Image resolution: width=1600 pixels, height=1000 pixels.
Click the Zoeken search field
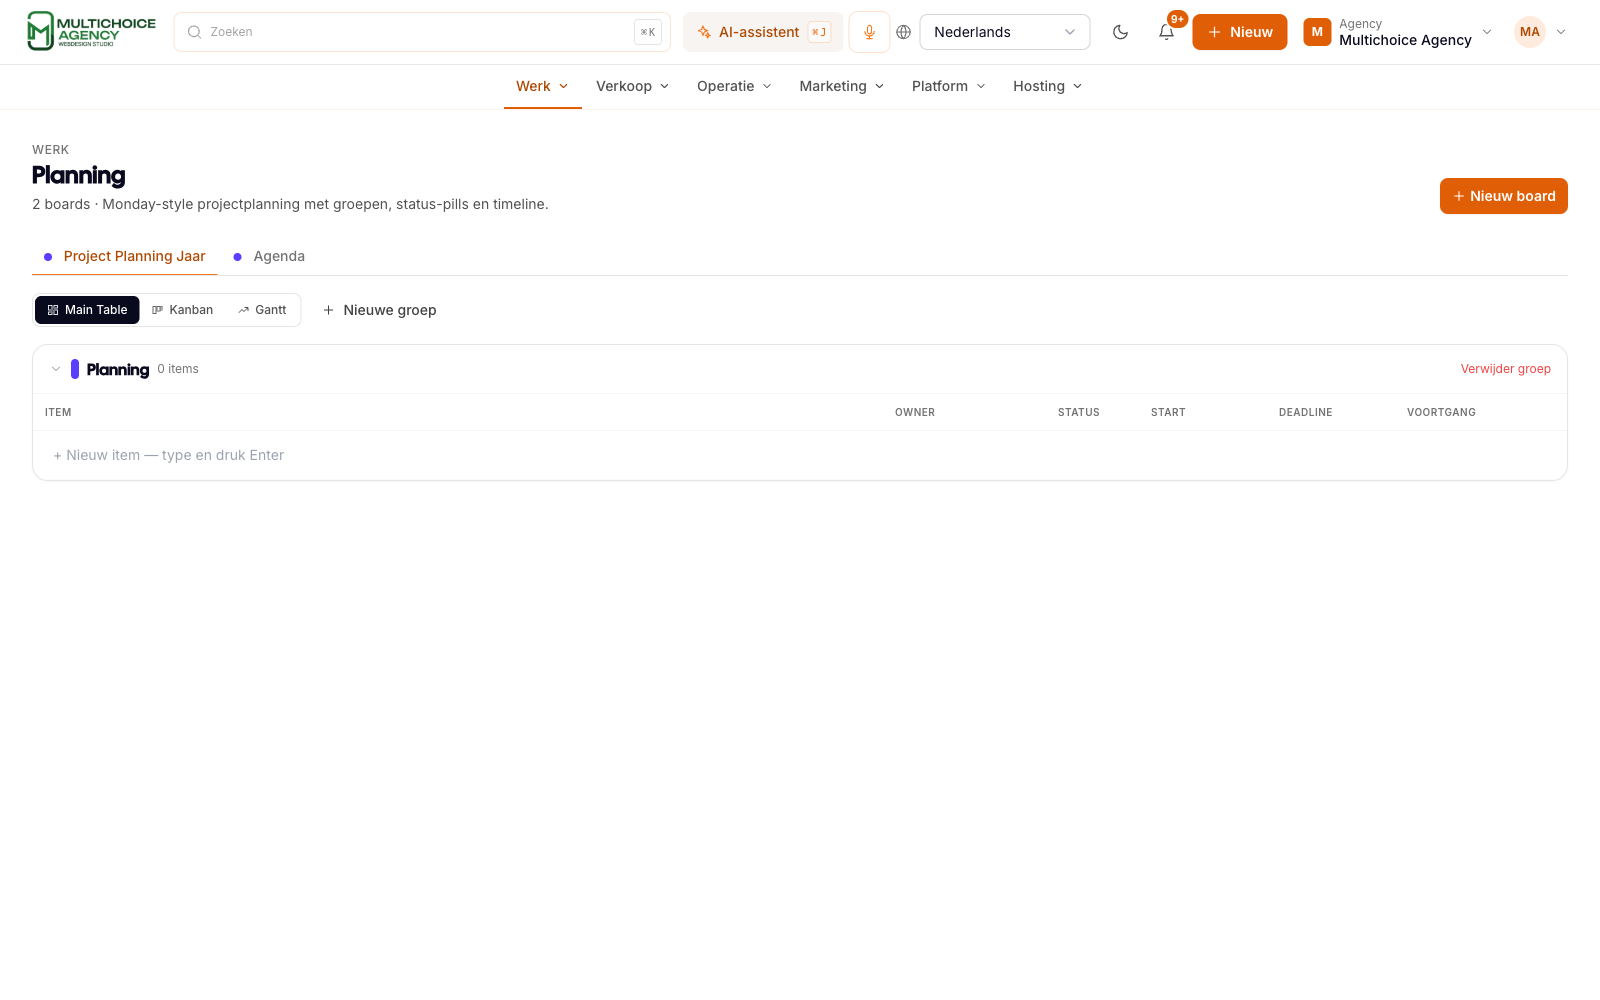click(x=422, y=32)
